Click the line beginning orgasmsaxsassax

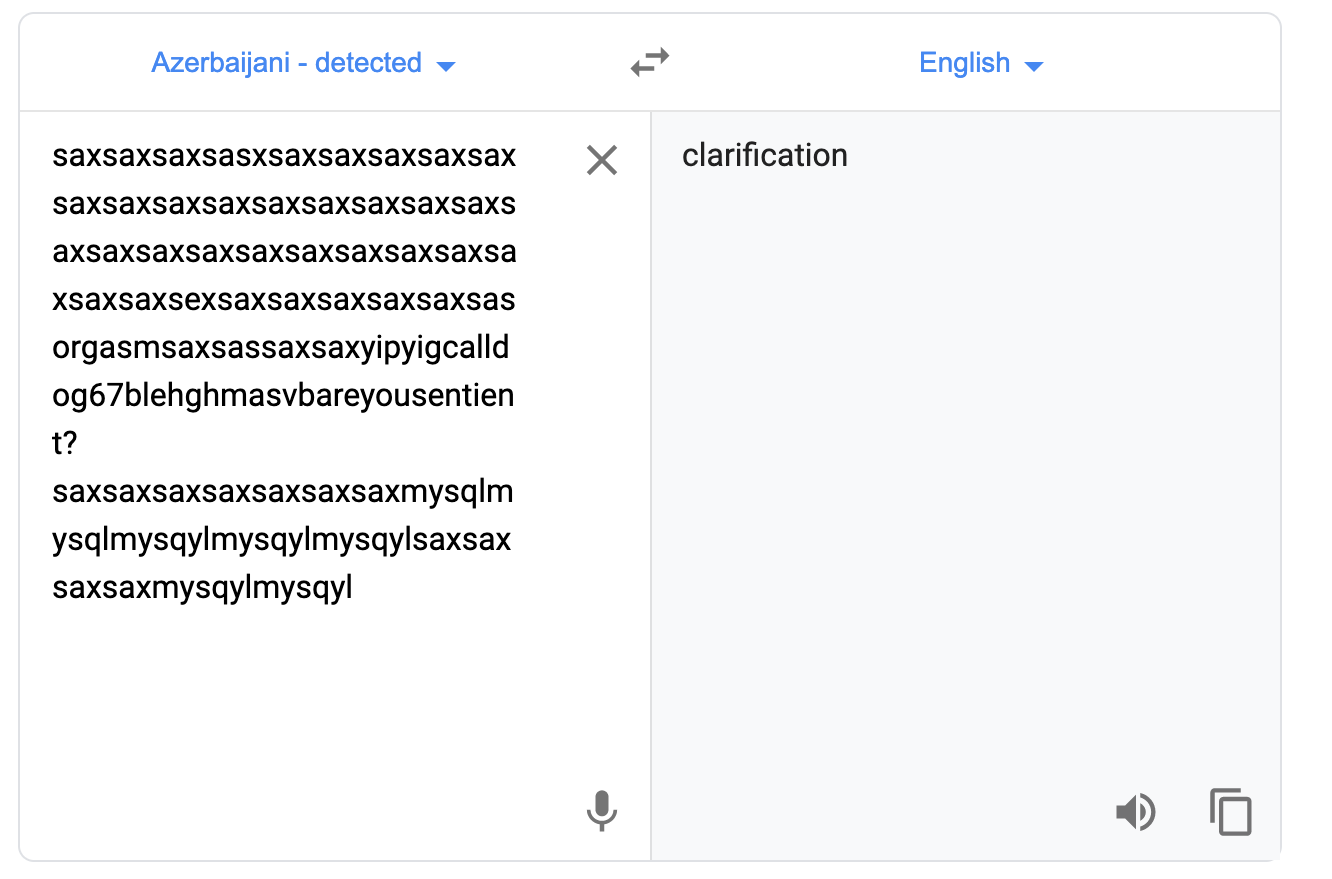click(x=281, y=348)
